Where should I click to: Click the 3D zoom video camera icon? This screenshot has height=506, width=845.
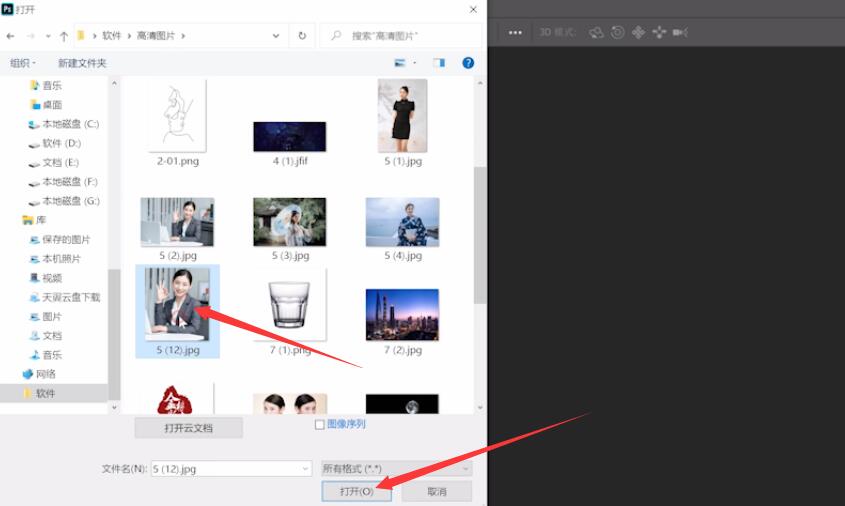[x=680, y=32]
